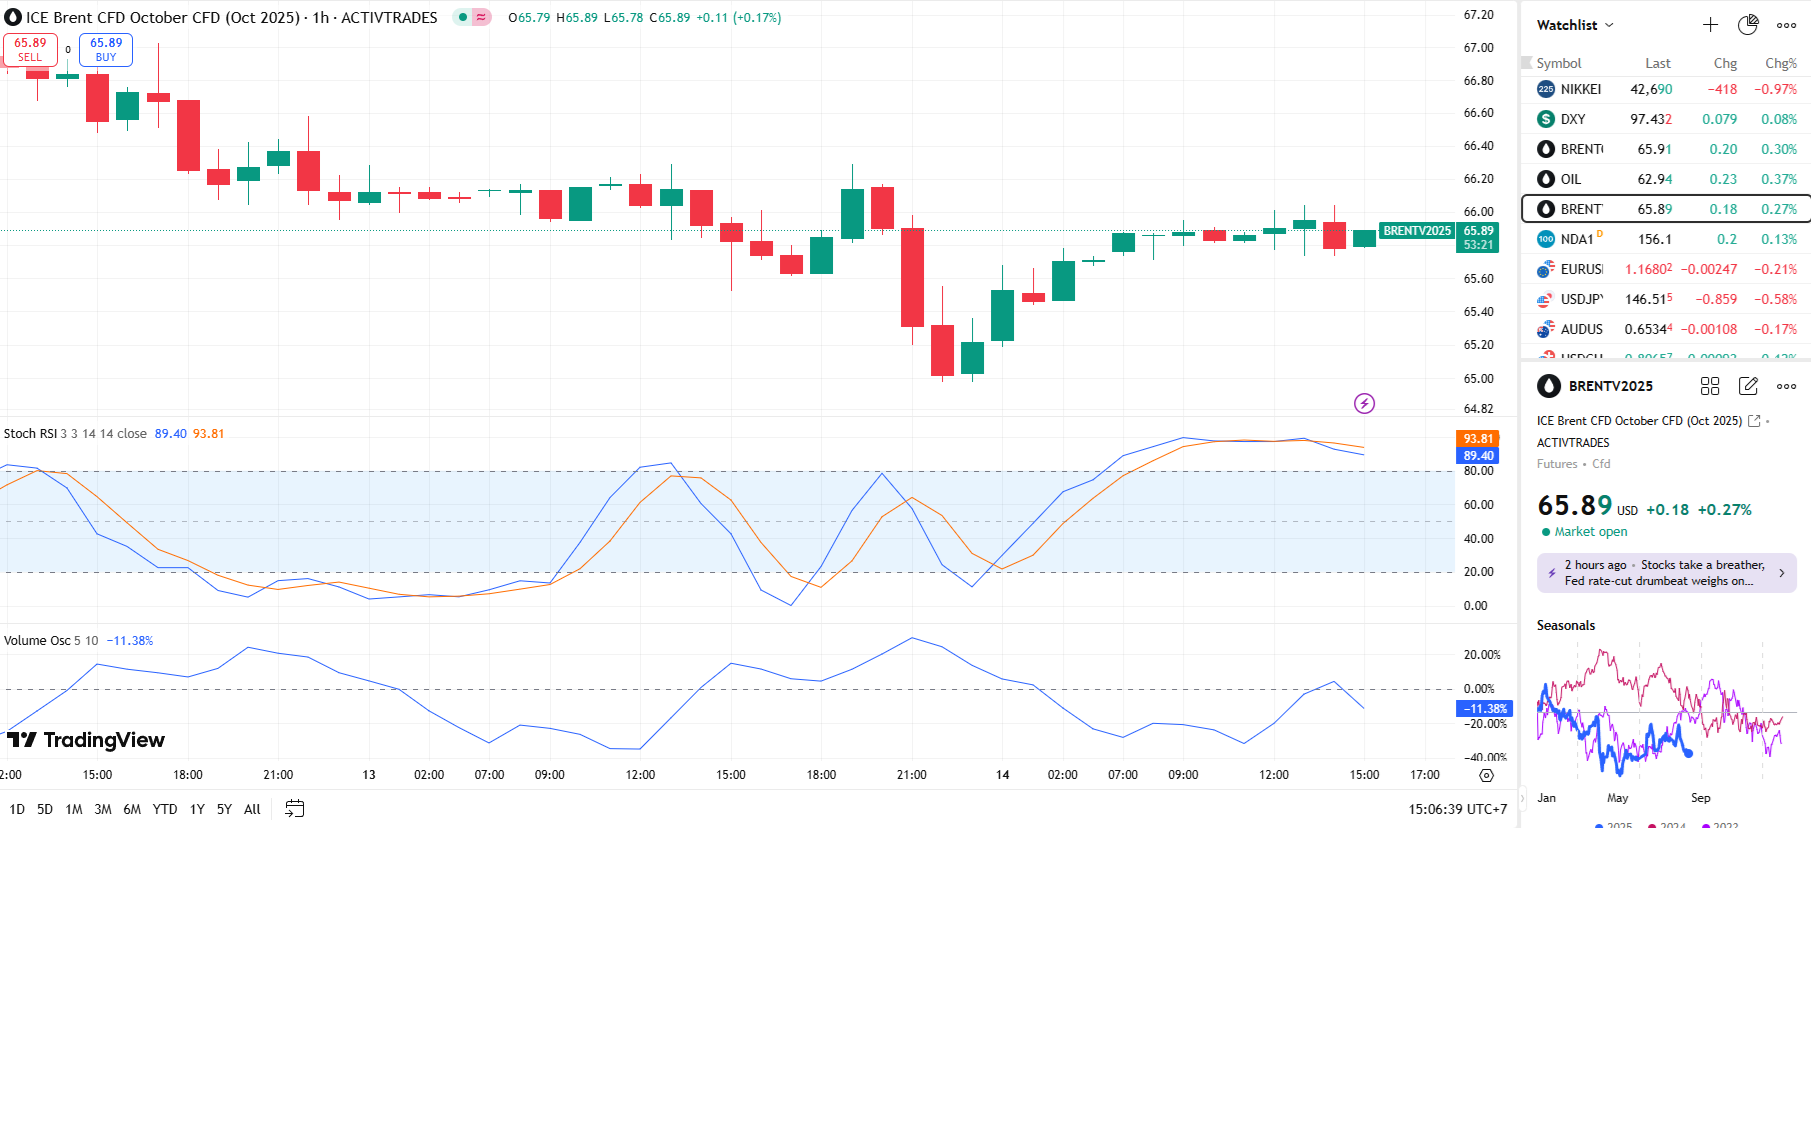
Task: Toggle the 2024 seasonals legend series
Action: [1667, 826]
